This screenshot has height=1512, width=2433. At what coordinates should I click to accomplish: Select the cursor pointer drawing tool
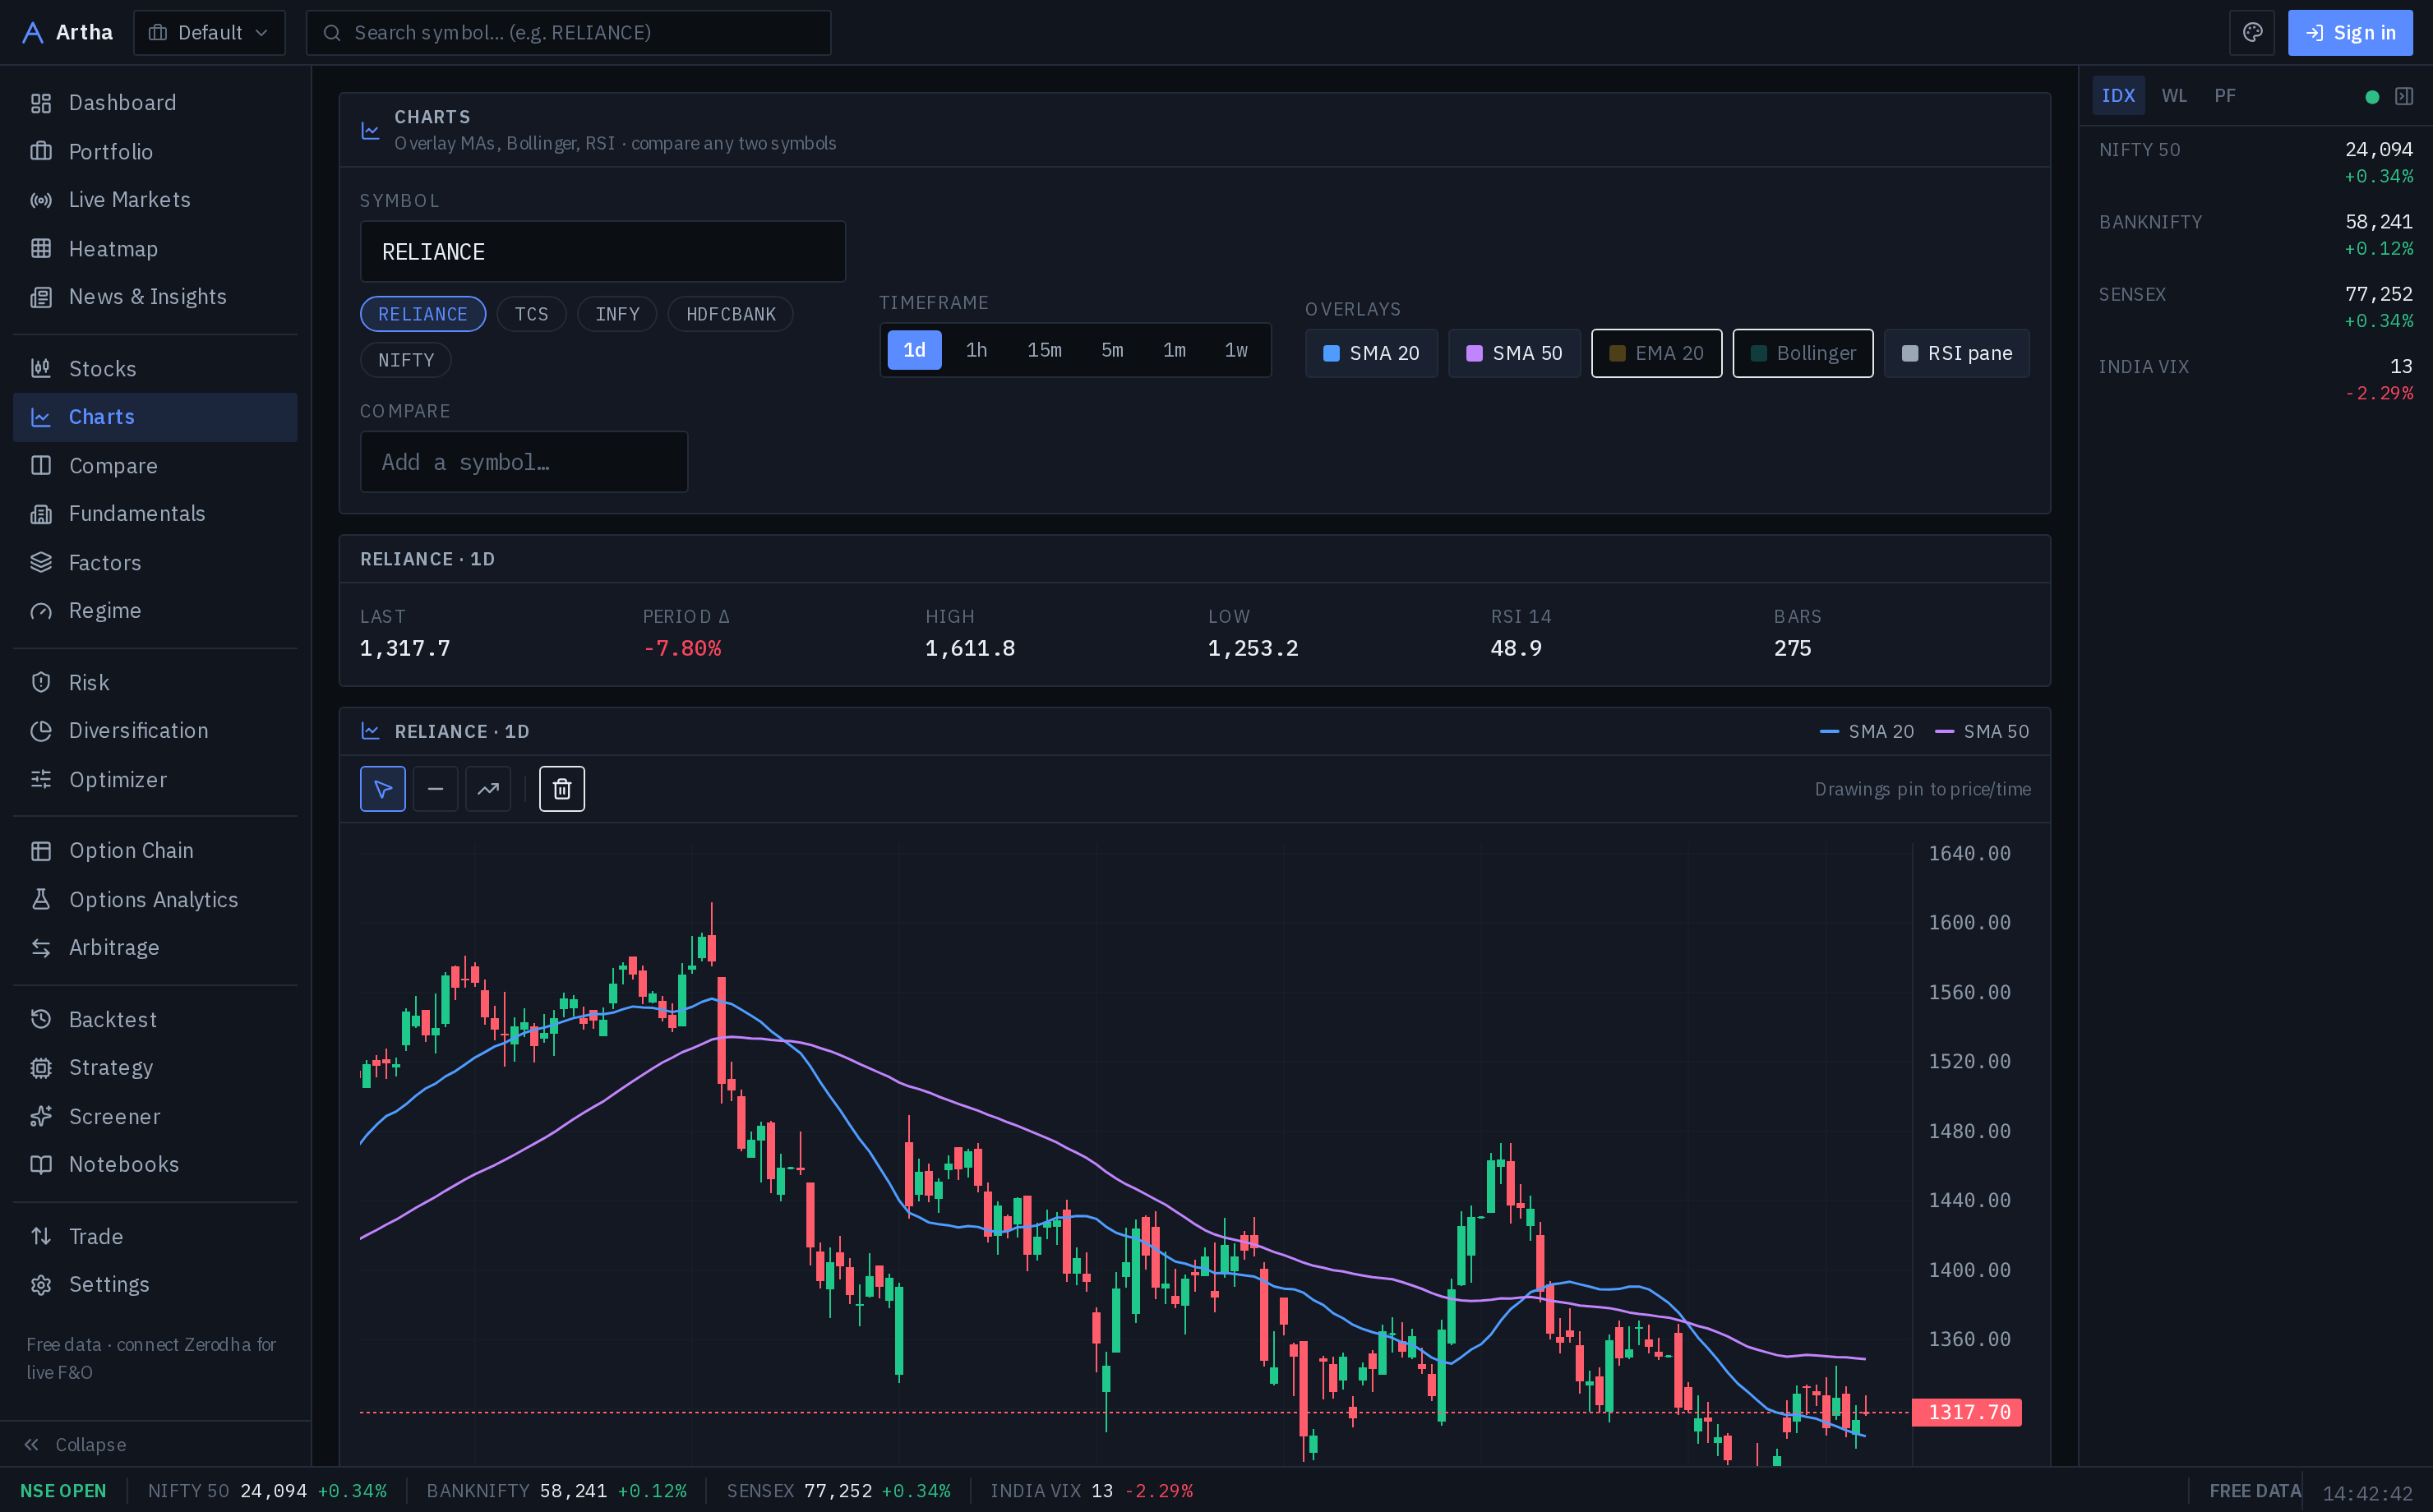coord(383,789)
